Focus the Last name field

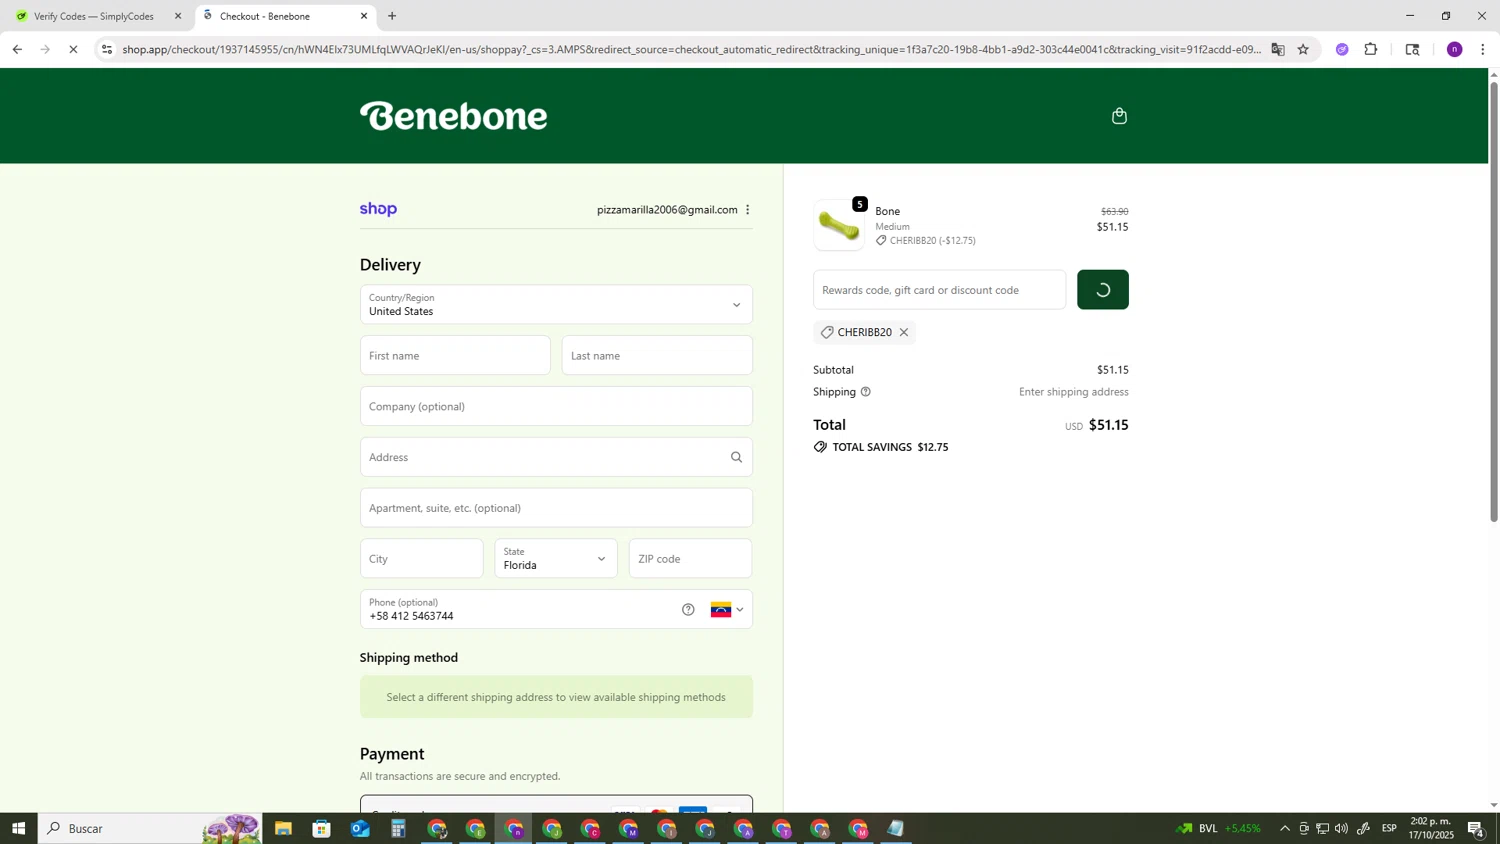657,356
